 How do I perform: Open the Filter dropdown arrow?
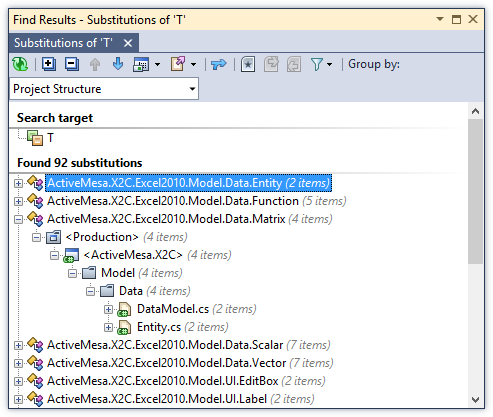tap(329, 64)
